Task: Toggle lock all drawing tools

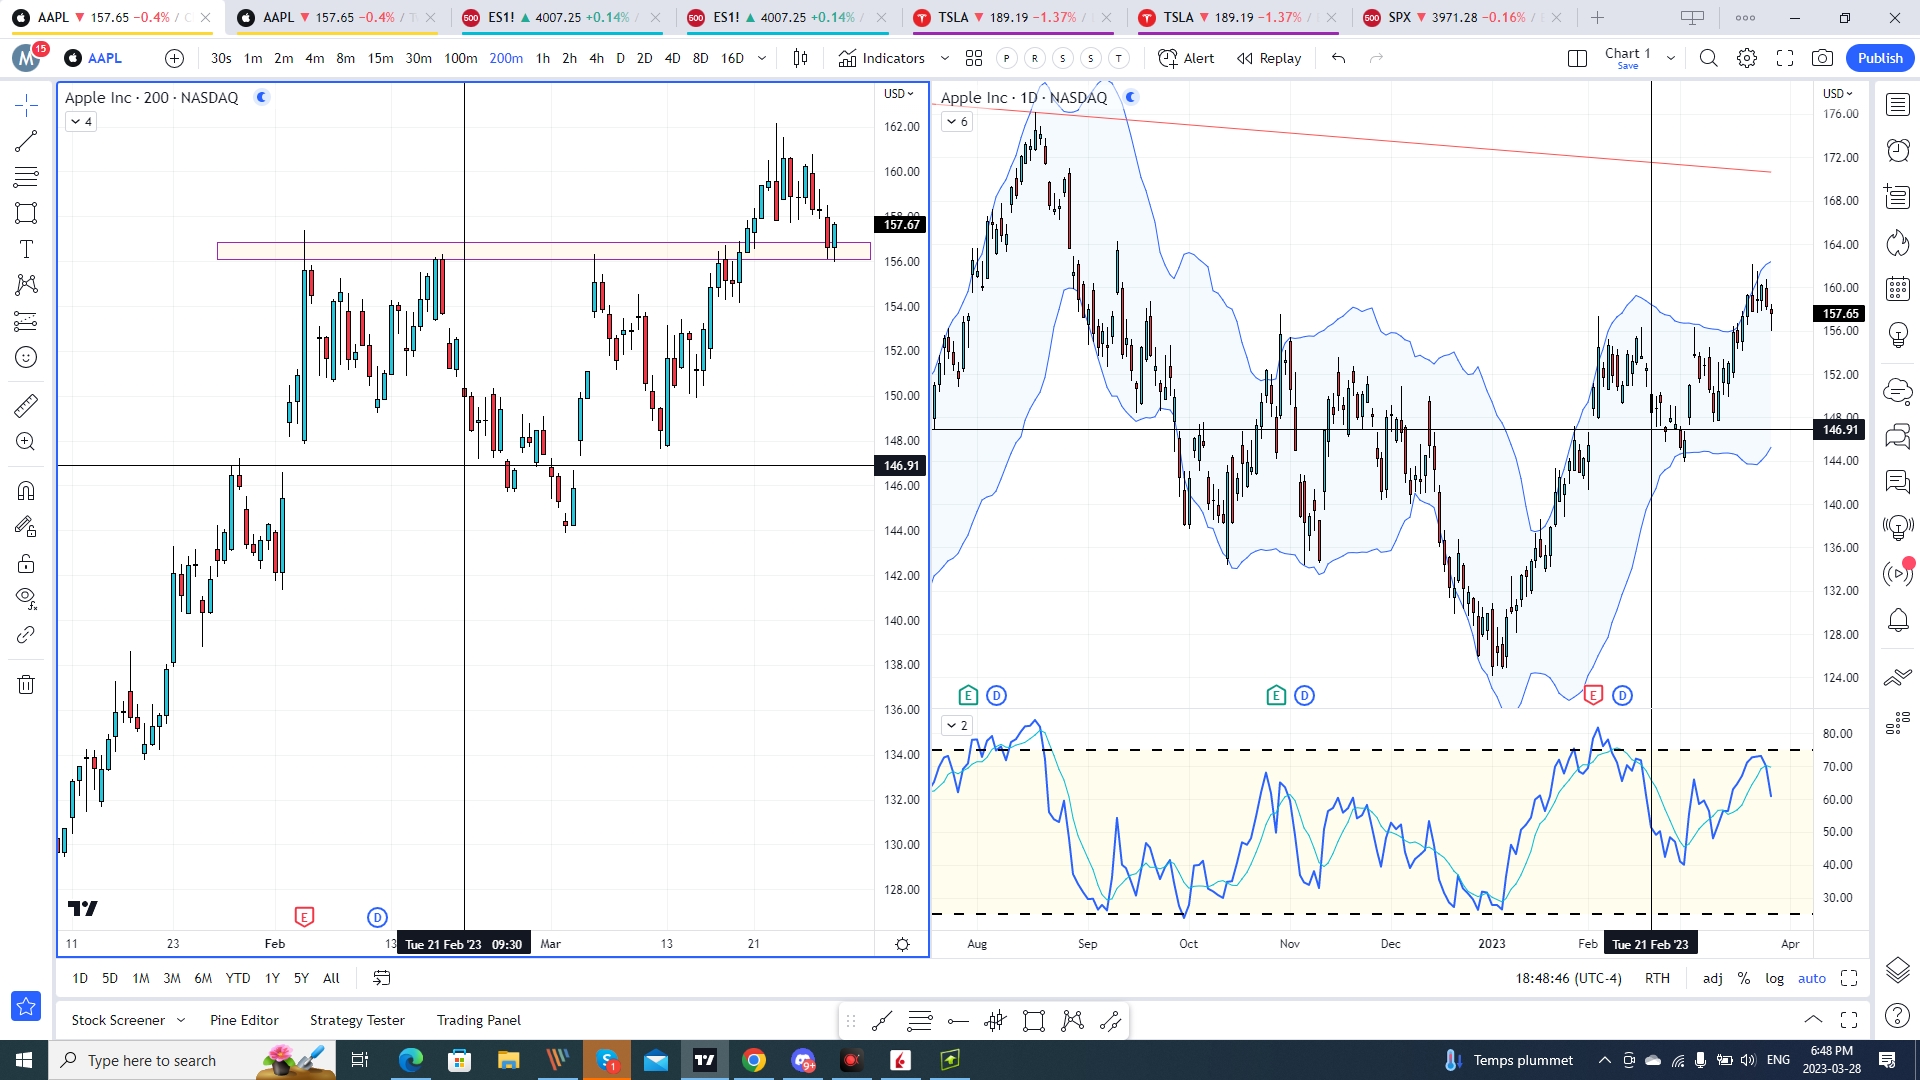Action: pos(26,563)
